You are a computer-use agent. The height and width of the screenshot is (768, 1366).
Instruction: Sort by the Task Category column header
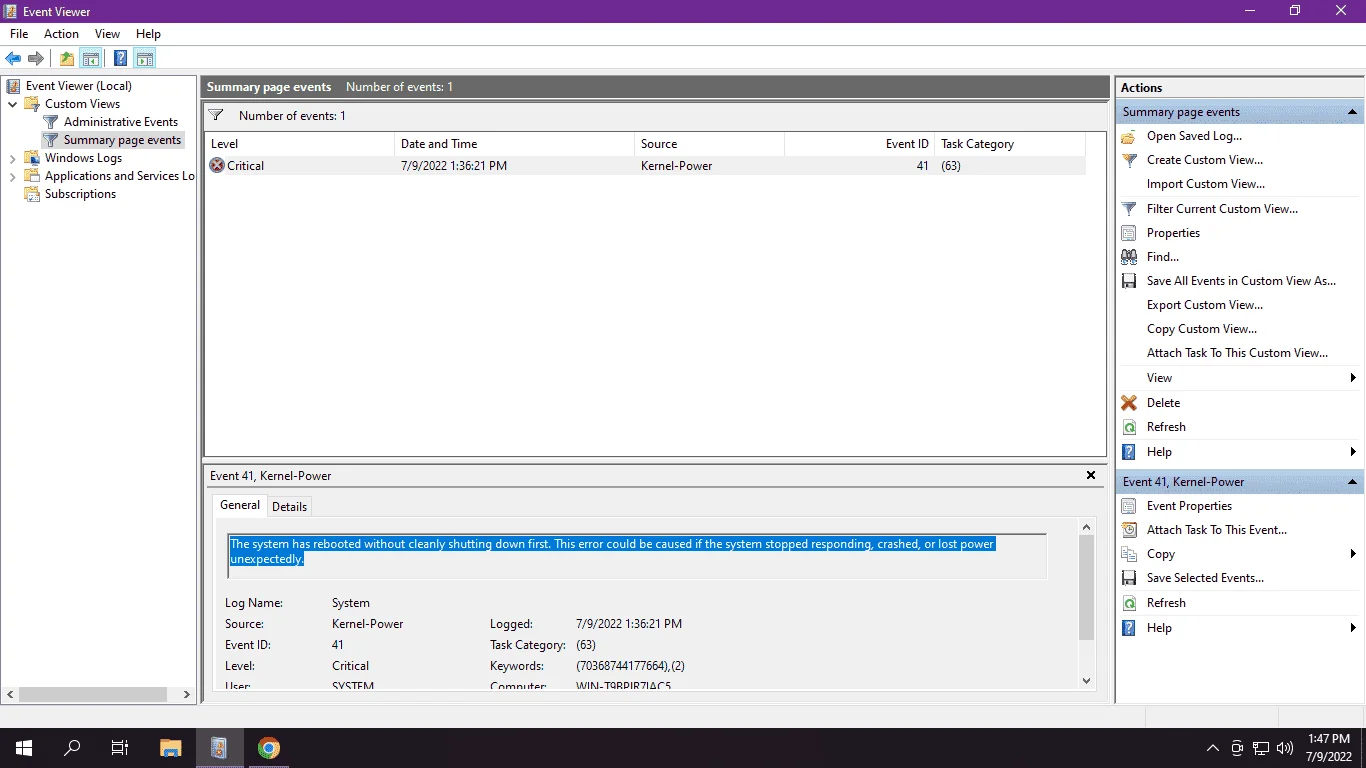point(1010,144)
